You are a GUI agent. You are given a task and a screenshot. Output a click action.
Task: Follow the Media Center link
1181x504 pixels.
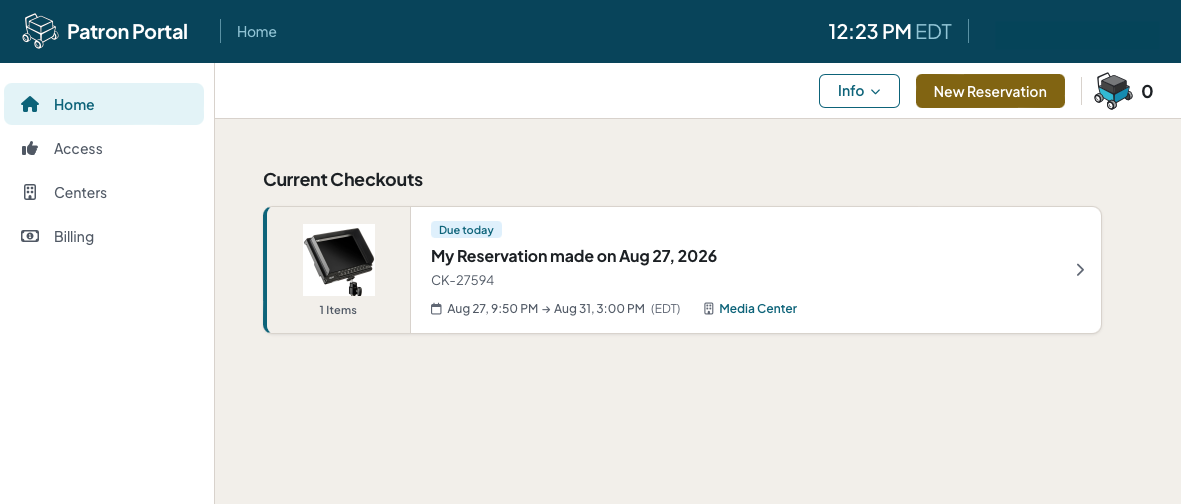click(758, 309)
